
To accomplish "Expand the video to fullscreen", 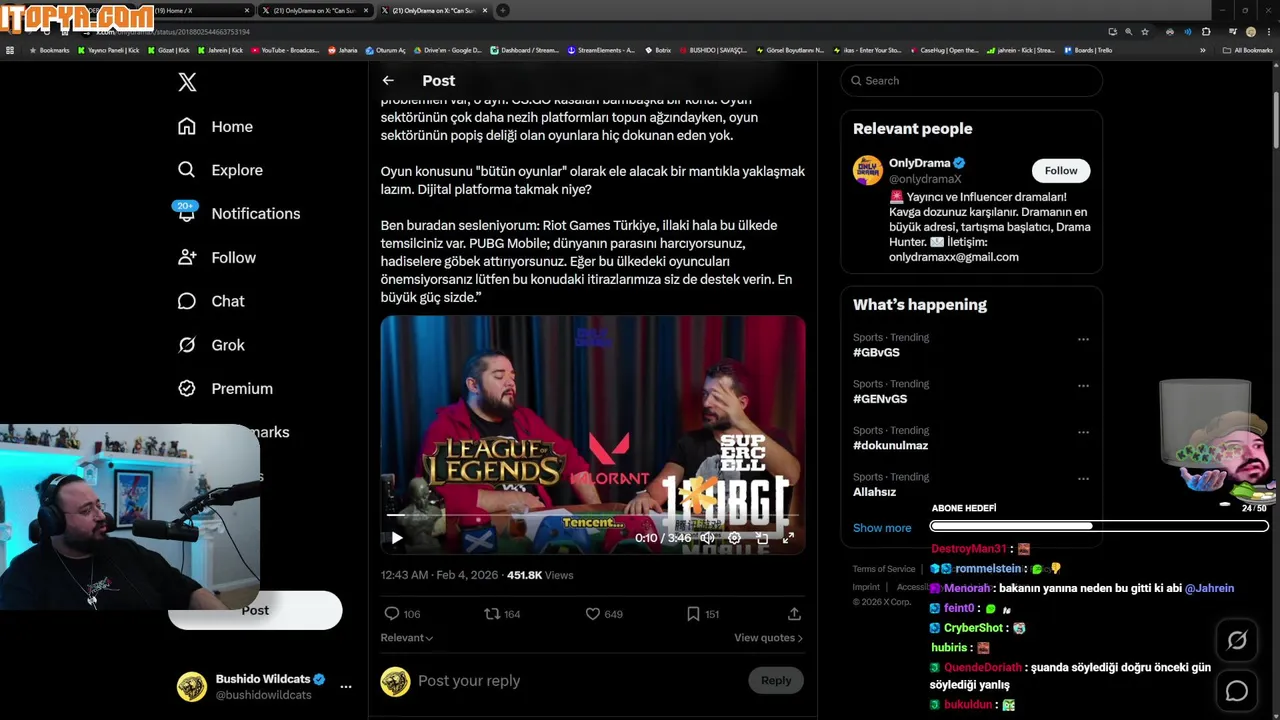I will point(788,538).
